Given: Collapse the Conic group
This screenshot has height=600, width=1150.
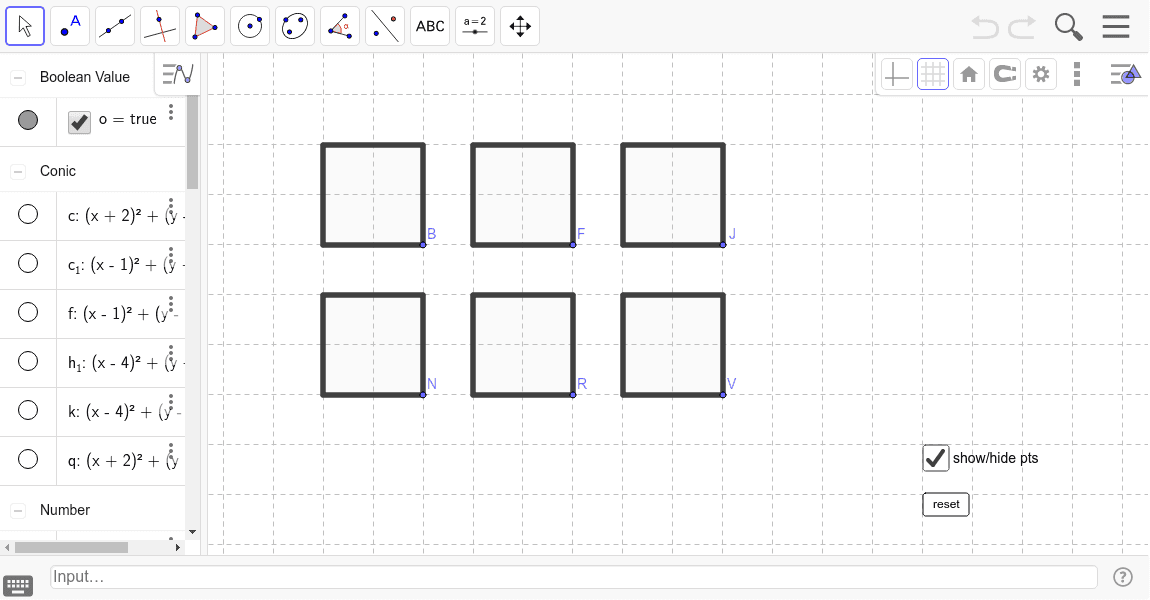Looking at the screenshot, I should [x=18, y=171].
